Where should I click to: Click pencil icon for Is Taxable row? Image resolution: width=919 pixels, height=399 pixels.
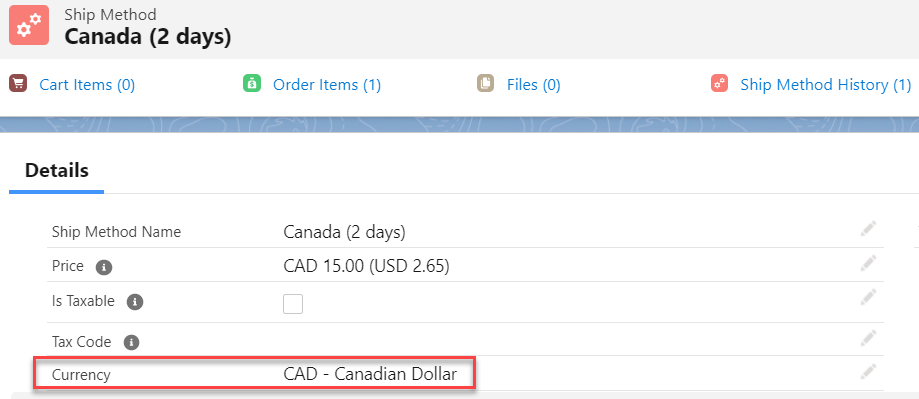pos(868,298)
